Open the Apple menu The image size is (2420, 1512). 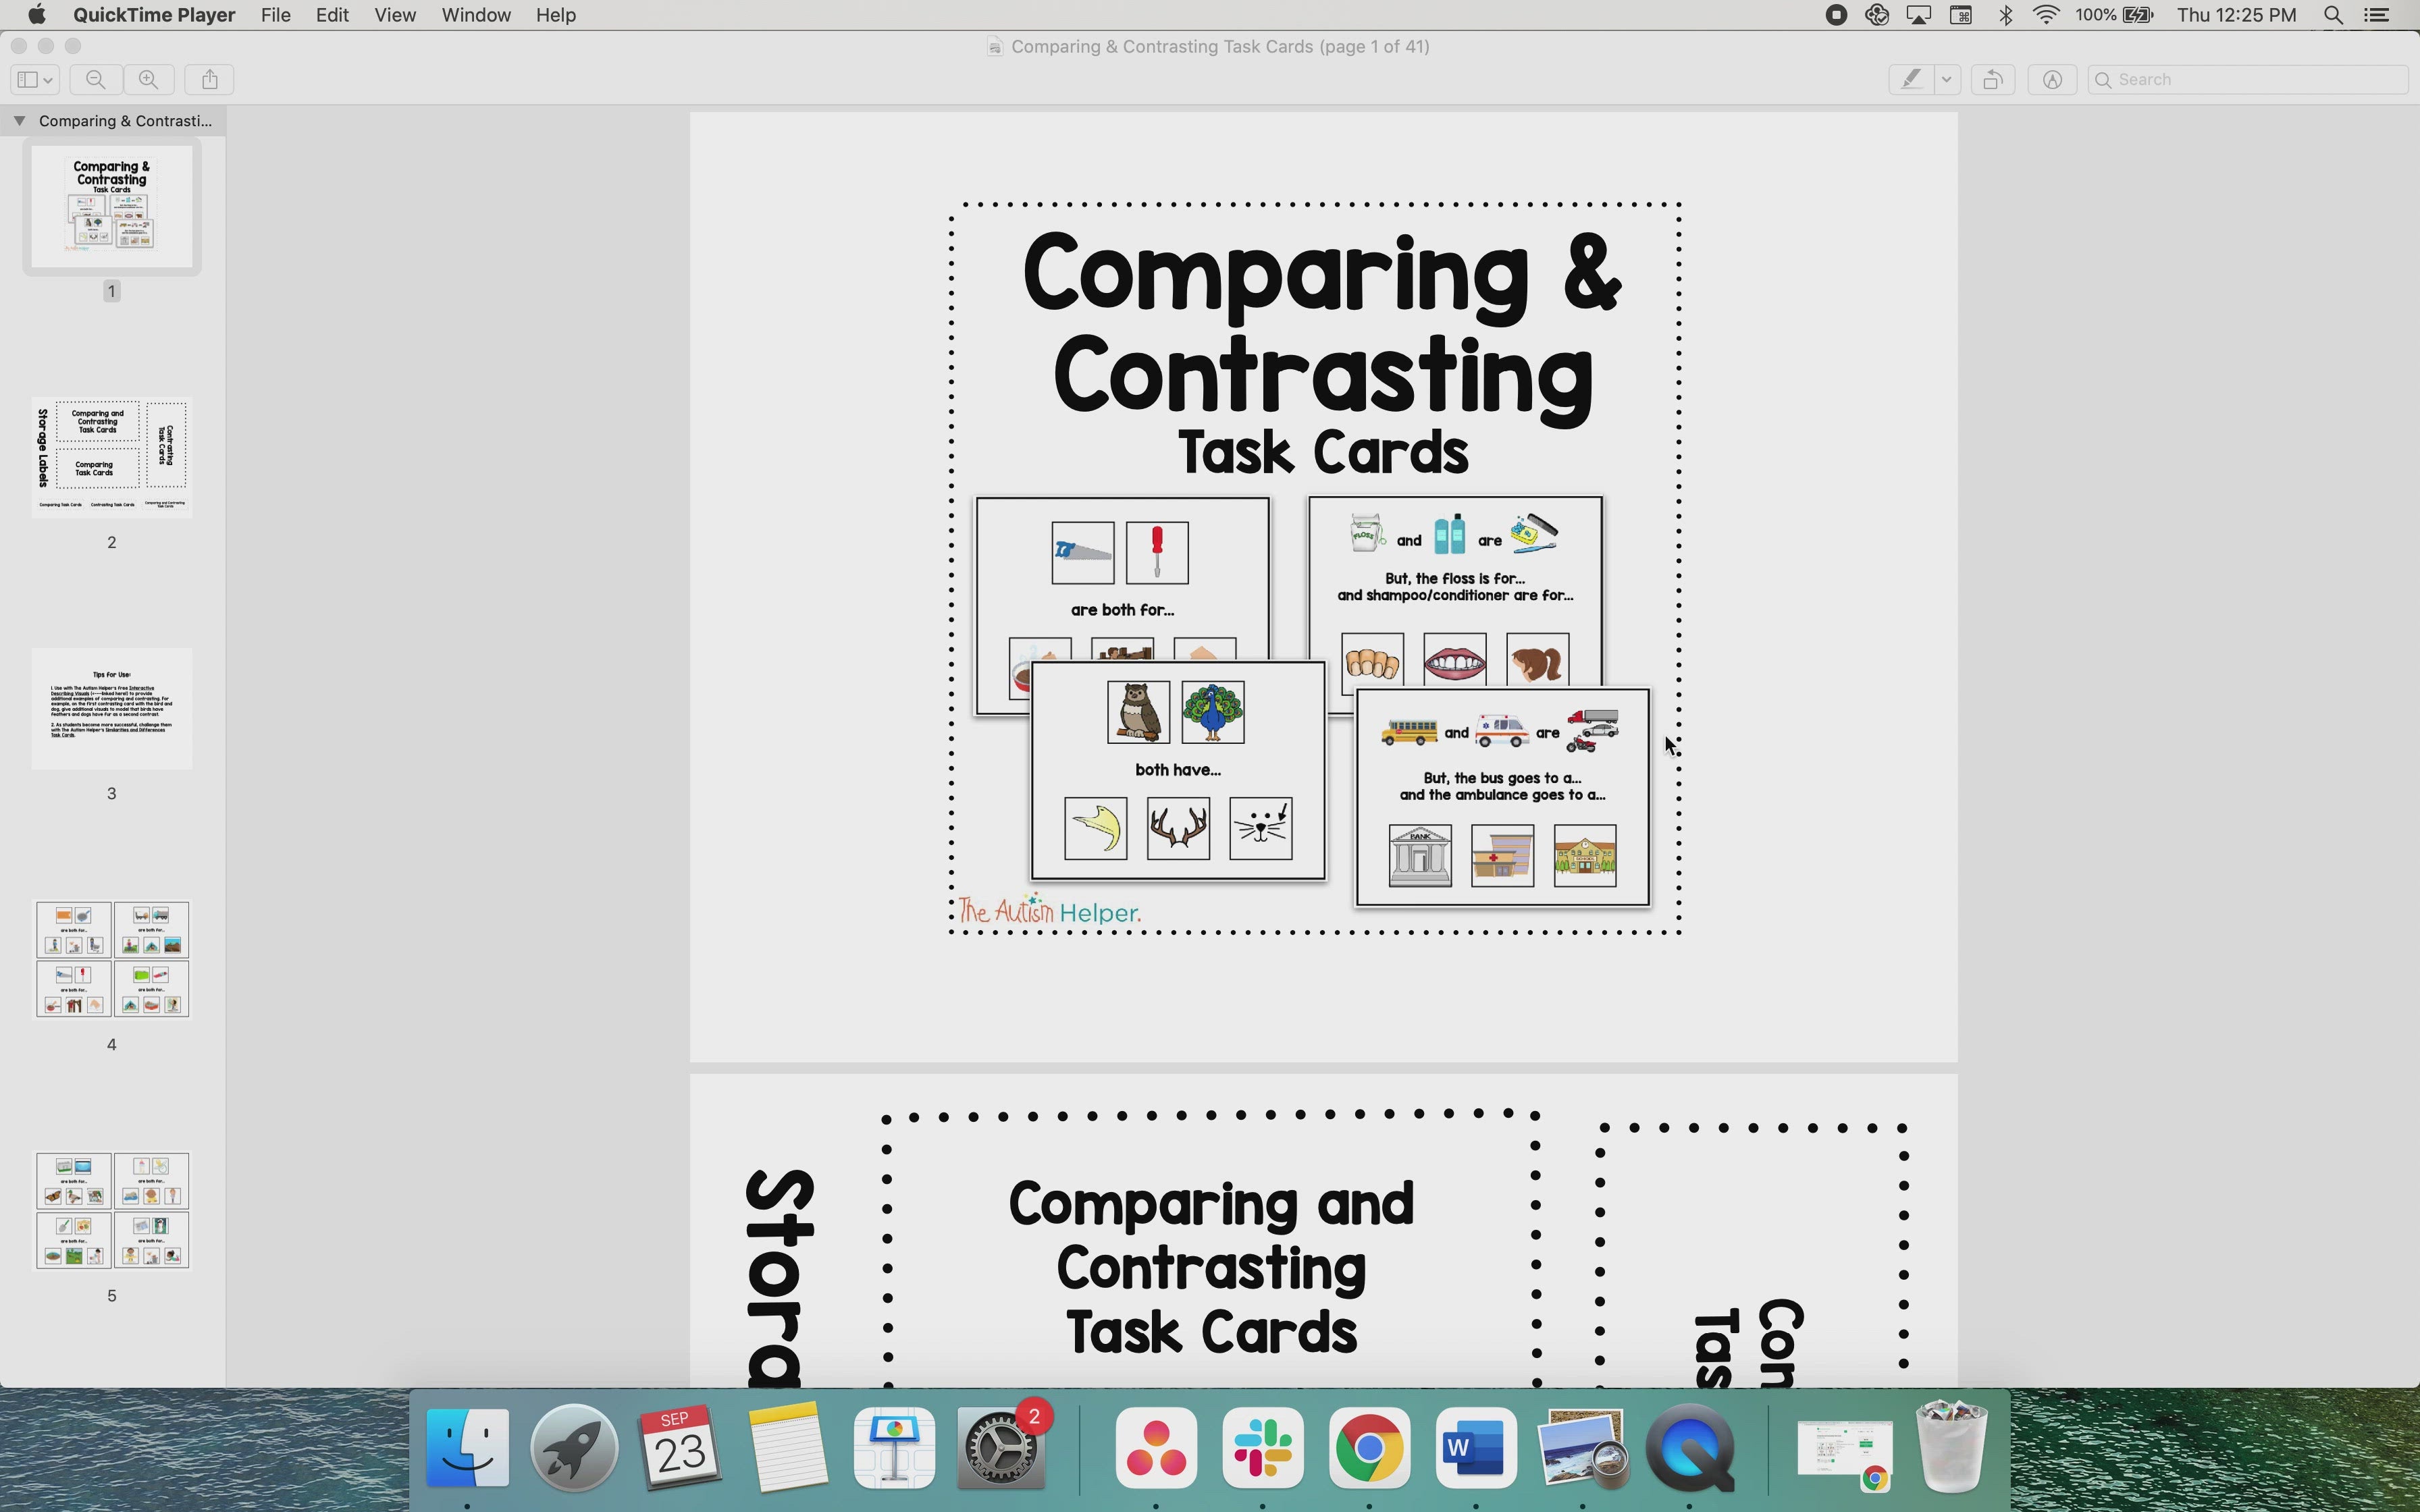36,15
